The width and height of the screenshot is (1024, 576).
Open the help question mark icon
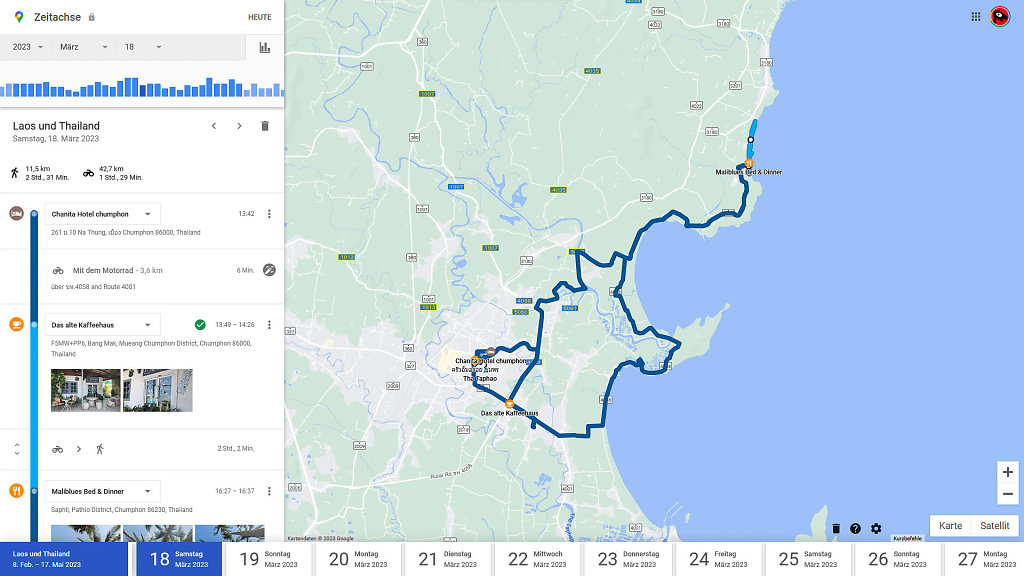pyautogui.click(x=855, y=528)
